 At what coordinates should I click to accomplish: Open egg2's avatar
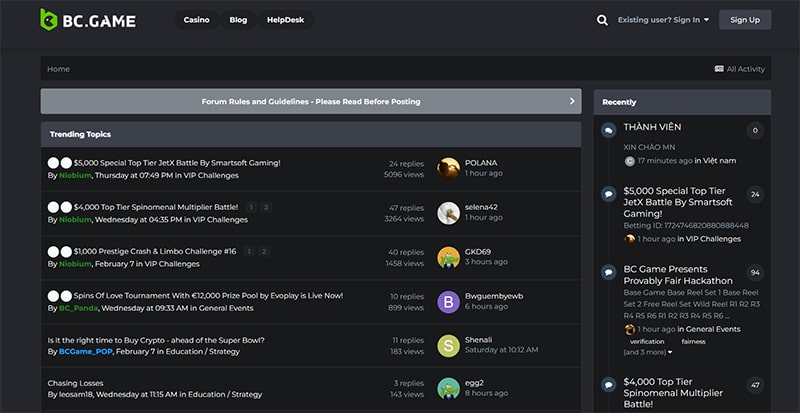pyautogui.click(x=448, y=388)
